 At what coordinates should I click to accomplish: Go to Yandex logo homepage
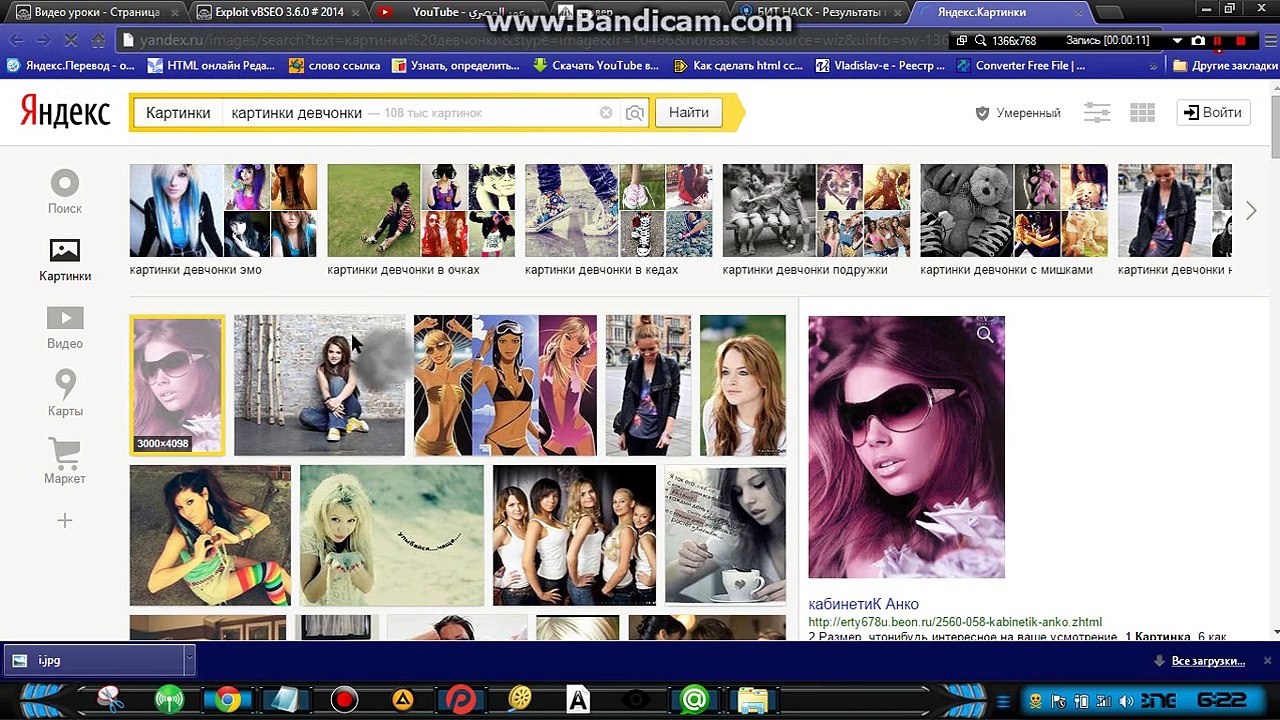tap(65, 112)
